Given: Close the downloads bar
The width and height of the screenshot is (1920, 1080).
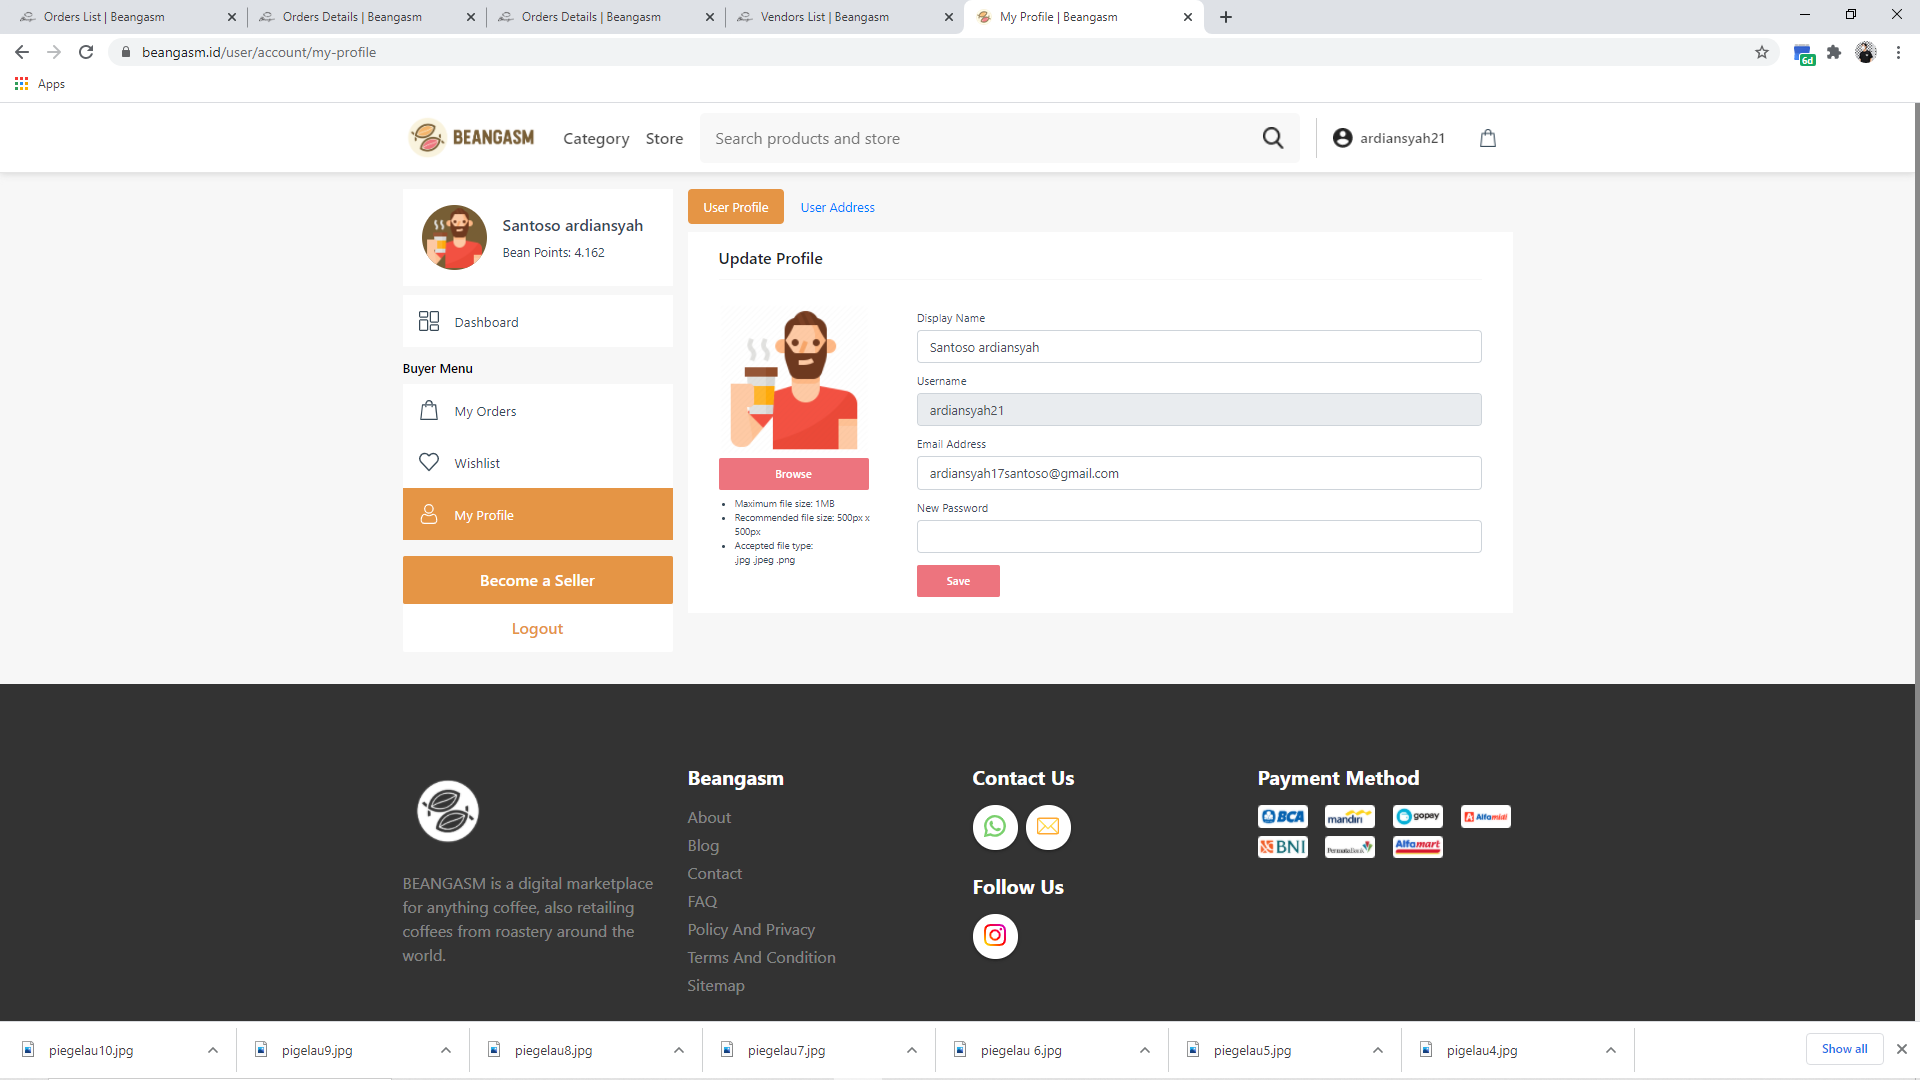Looking at the screenshot, I should [1902, 1049].
